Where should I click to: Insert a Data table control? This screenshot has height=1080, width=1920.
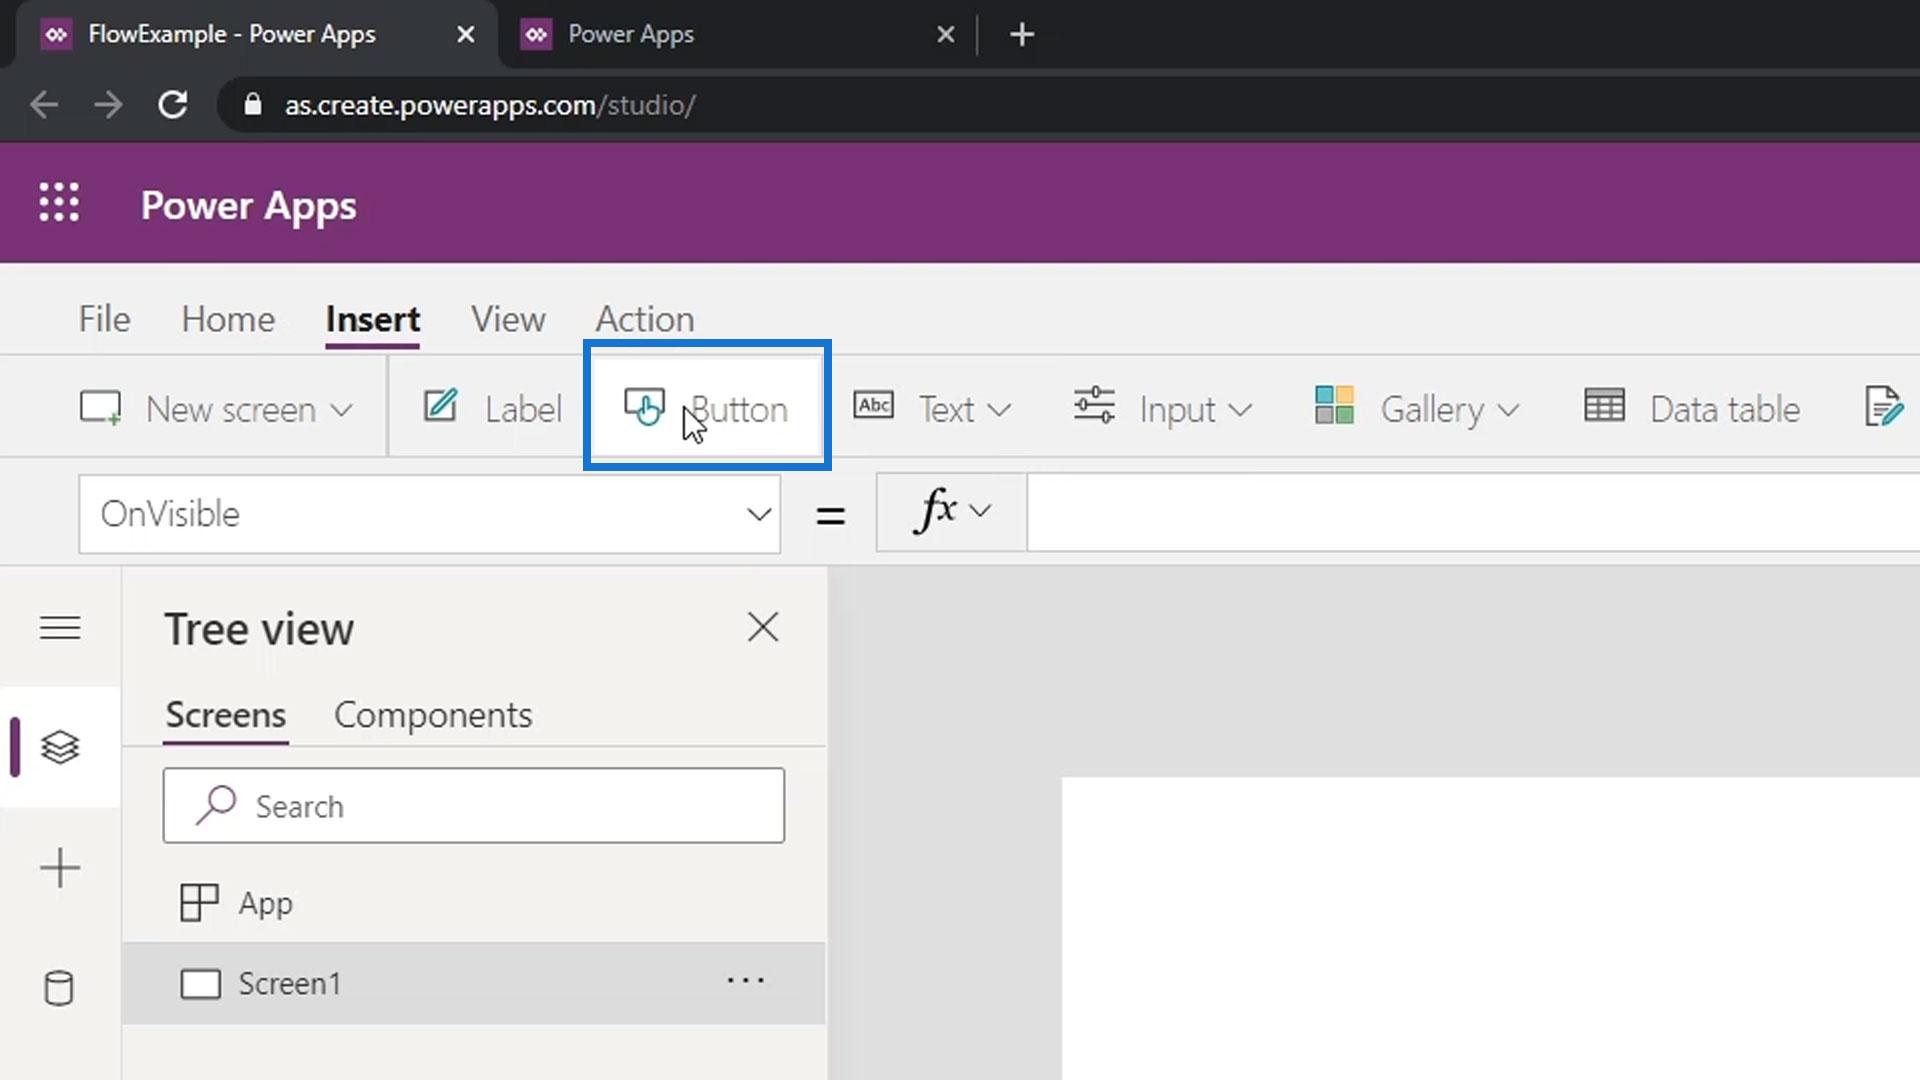click(x=1692, y=409)
